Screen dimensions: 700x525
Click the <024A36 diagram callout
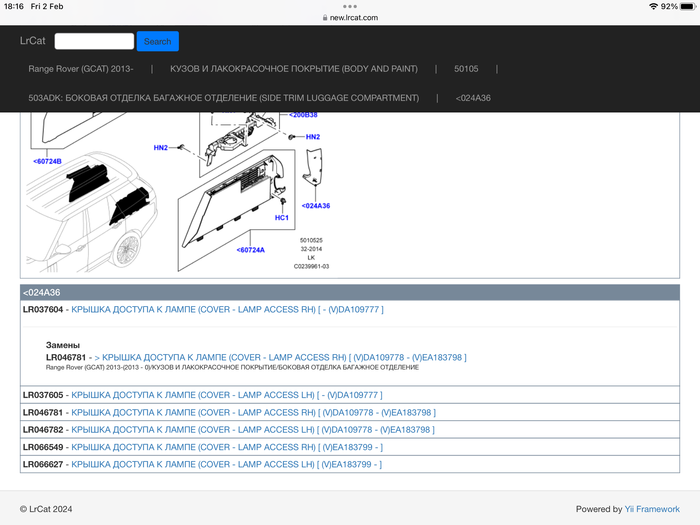coord(316,205)
